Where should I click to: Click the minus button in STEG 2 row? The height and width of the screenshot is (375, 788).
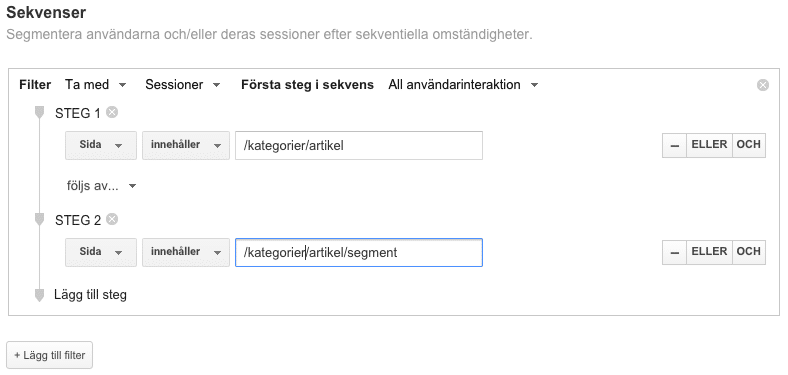pyautogui.click(x=674, y=252)
